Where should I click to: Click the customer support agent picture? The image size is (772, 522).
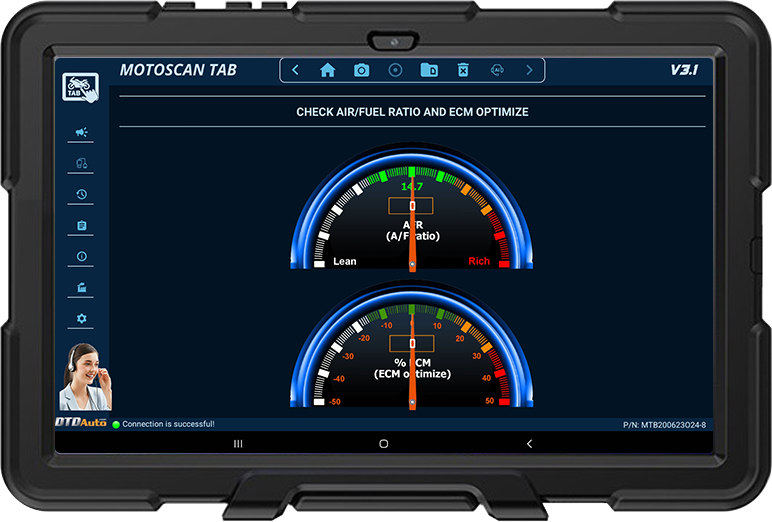tap(82, 377)
